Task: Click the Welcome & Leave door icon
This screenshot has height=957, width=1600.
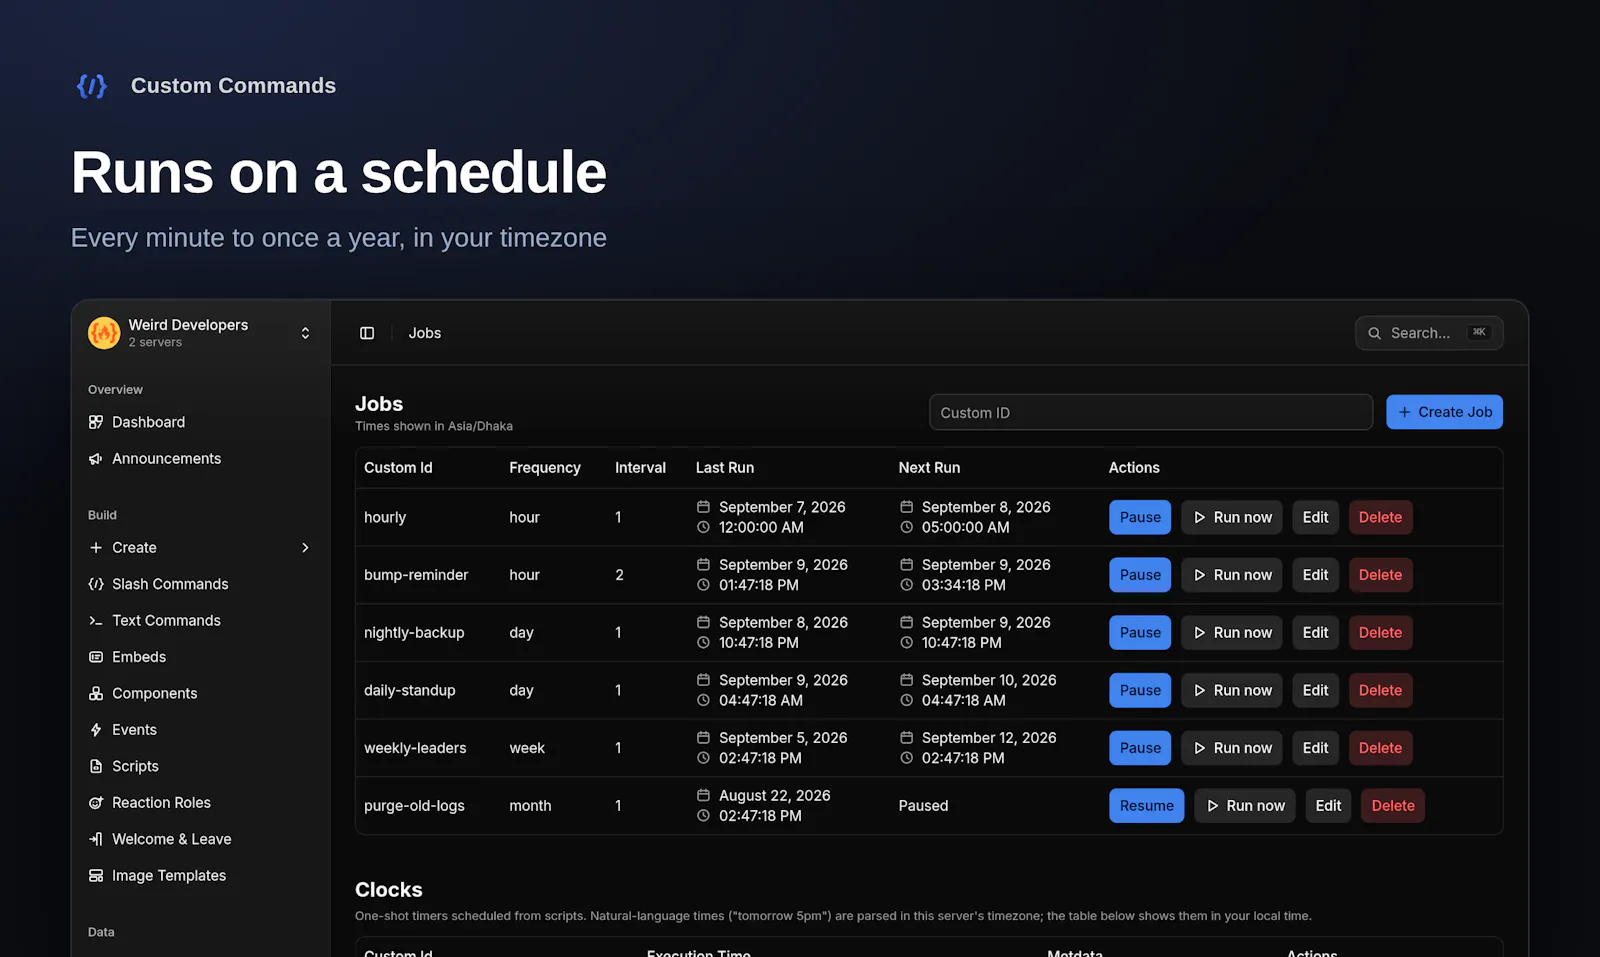Action: [x=96, y=839]
